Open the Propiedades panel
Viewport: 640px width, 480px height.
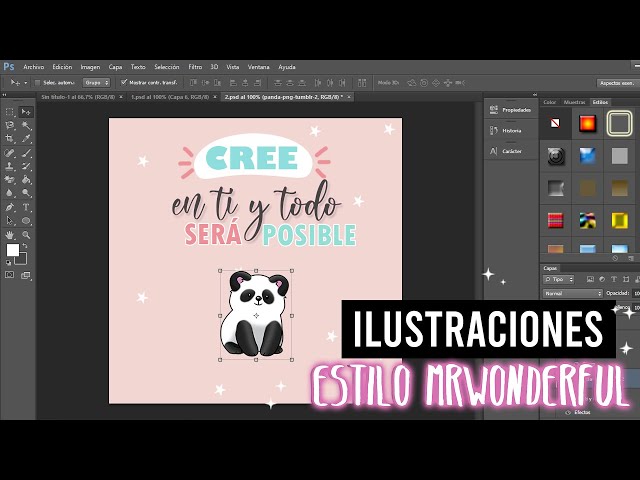[511, 110]
